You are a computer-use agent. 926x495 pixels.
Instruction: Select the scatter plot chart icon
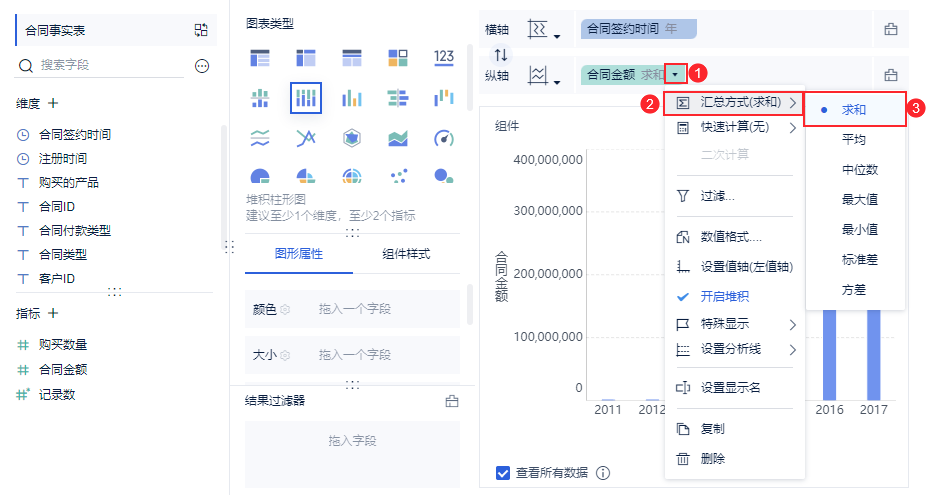point(398,176)
